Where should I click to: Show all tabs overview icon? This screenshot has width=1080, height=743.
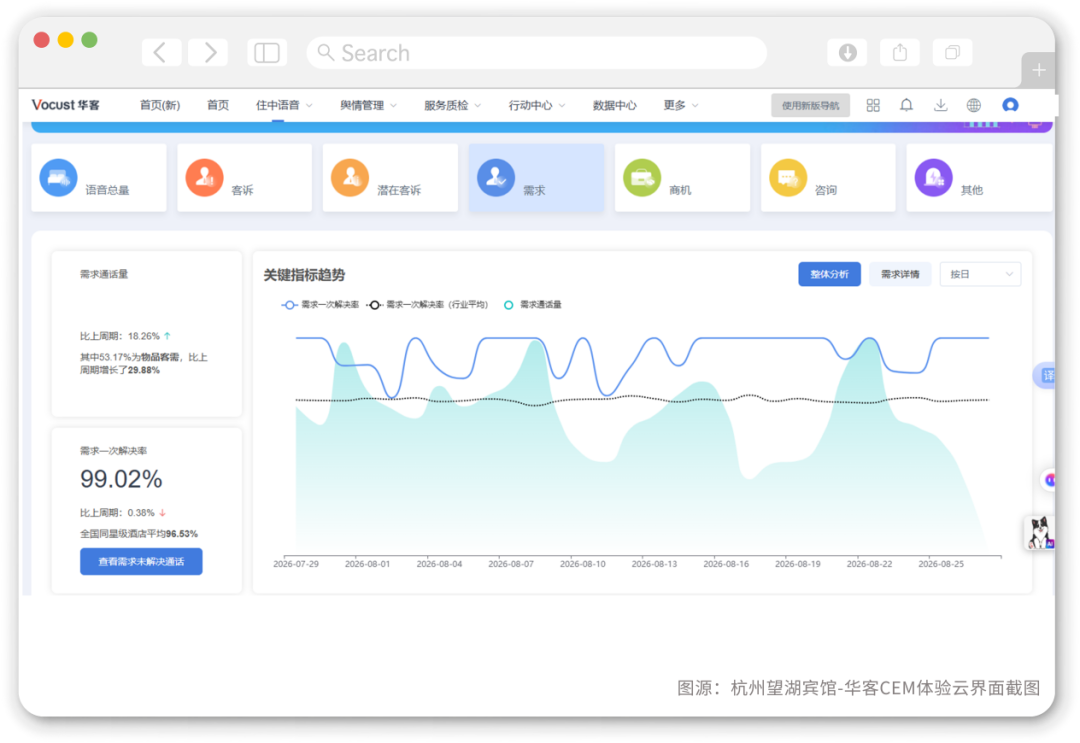point(952,52)
